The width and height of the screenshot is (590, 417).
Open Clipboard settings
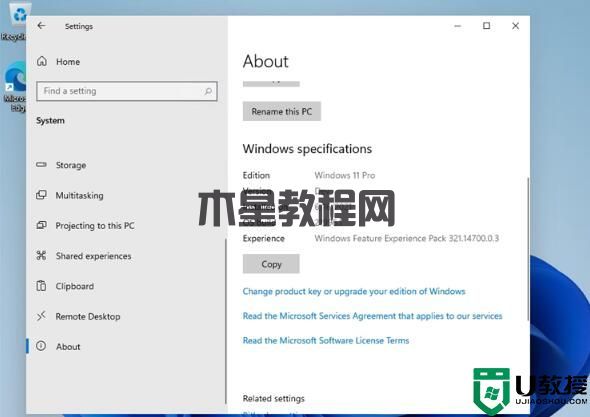tap(75, 286)
